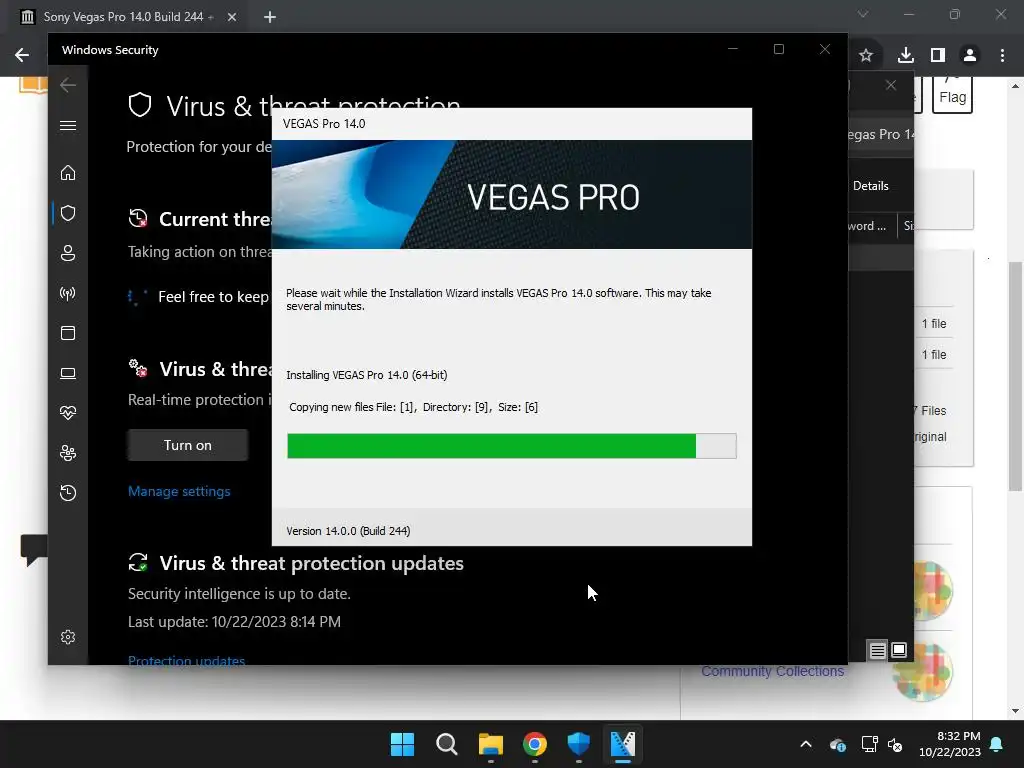Switch to list view icon on the page
The image size is (1024, 768).
click(878, 650)
